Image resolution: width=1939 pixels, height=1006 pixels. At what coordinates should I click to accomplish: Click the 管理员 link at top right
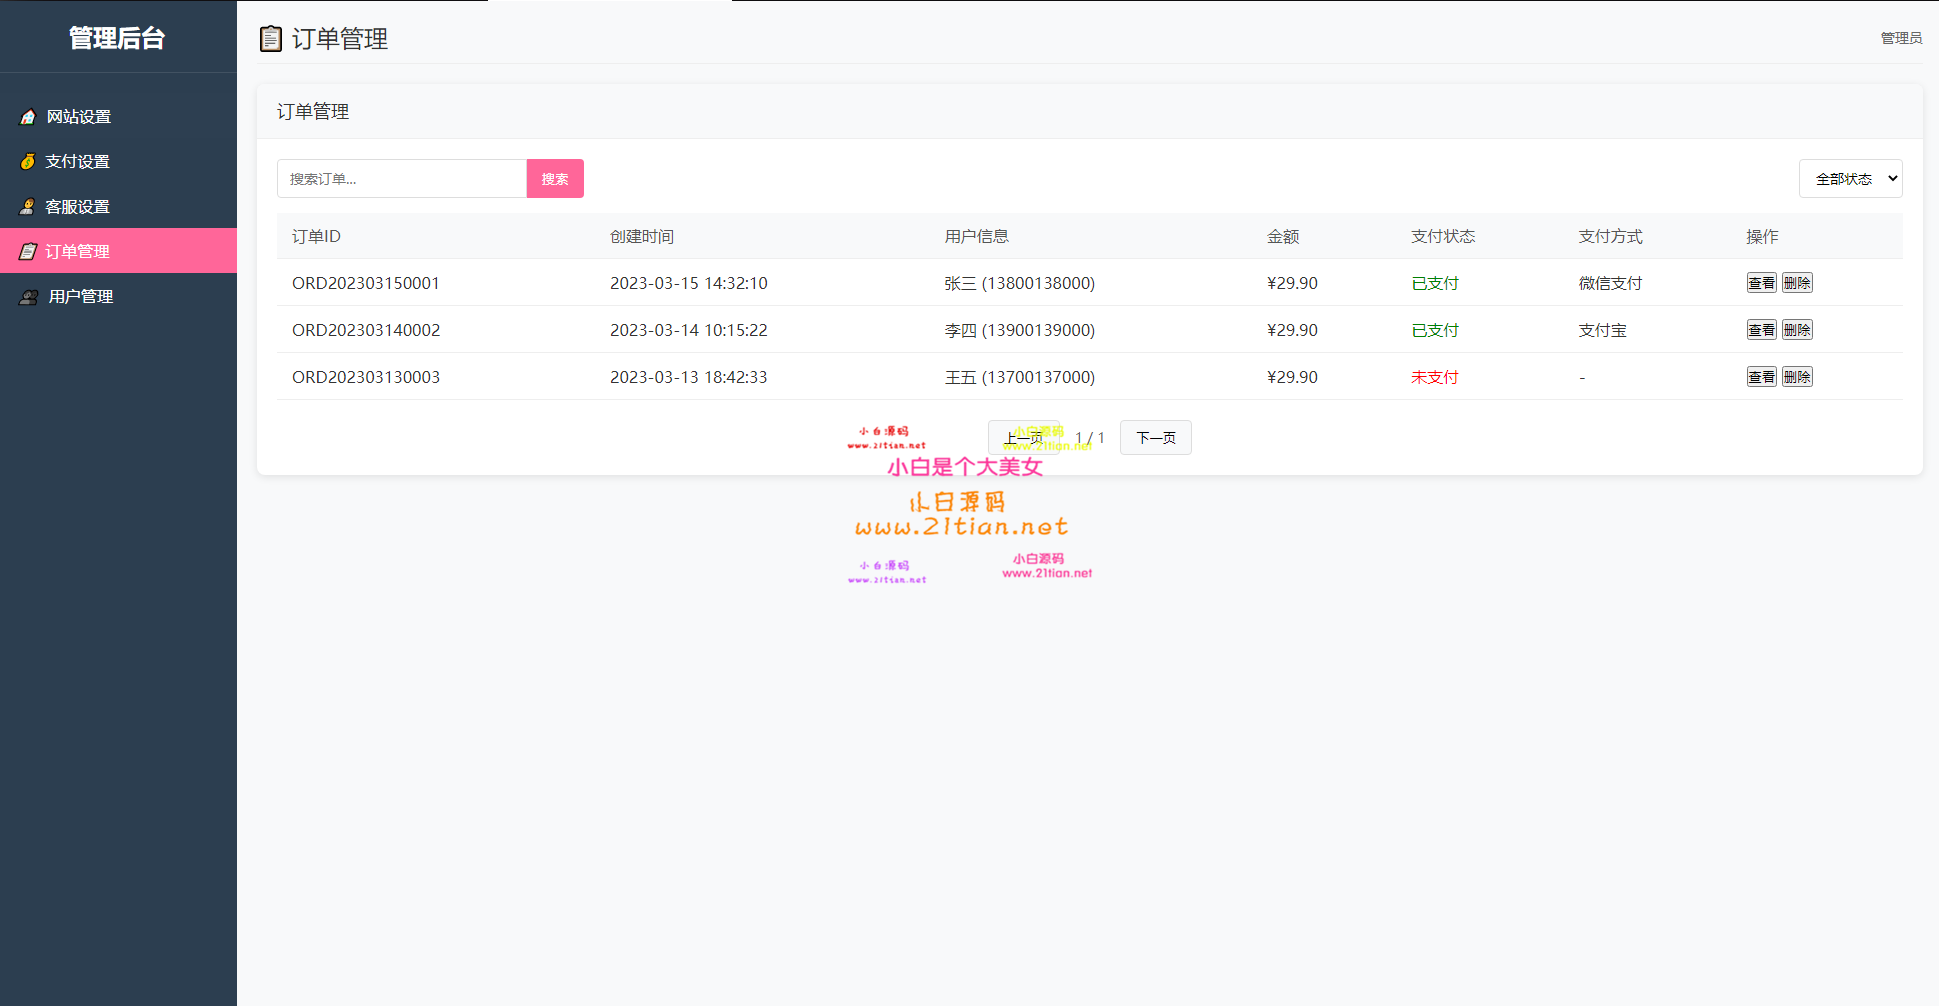point(1900,38)
